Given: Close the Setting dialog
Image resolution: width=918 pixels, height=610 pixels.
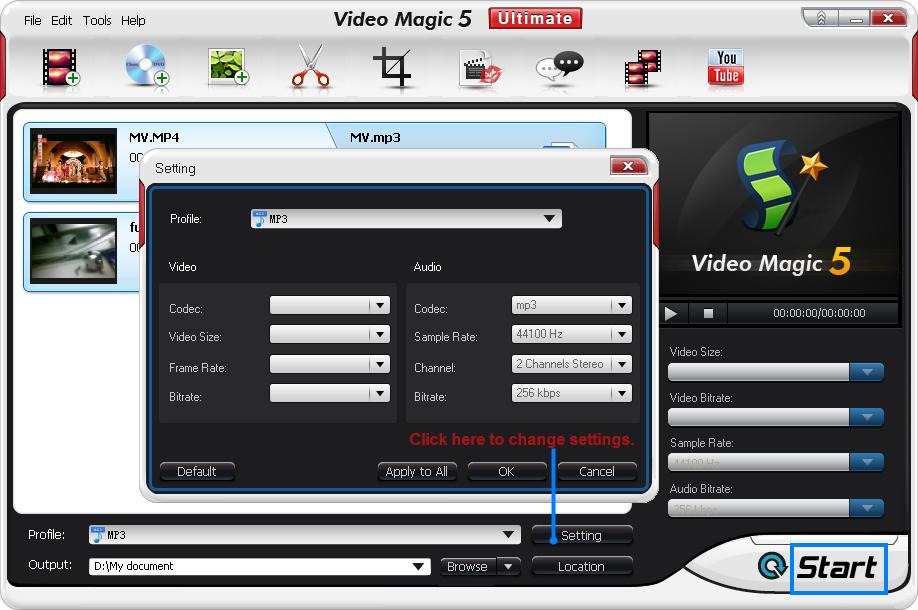Looking at the screenshot, I should pyautogui.click(x=628, y=166).
